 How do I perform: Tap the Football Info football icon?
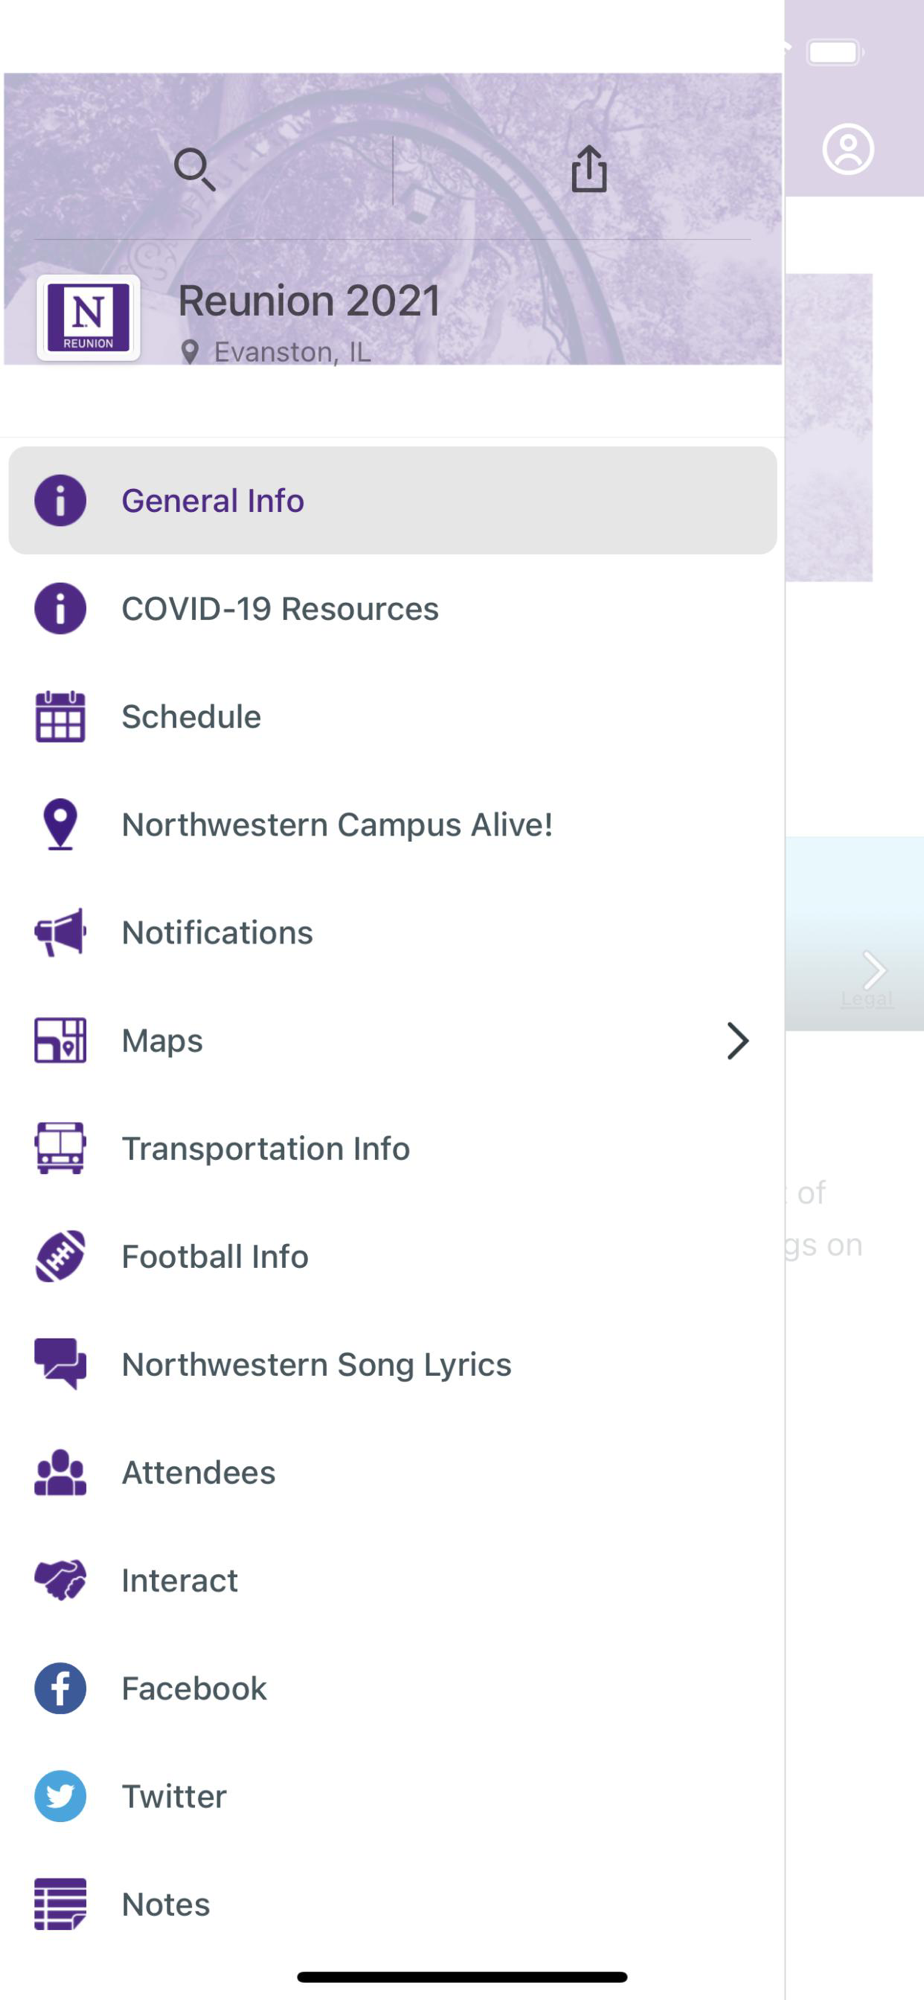coord(60,1257)
